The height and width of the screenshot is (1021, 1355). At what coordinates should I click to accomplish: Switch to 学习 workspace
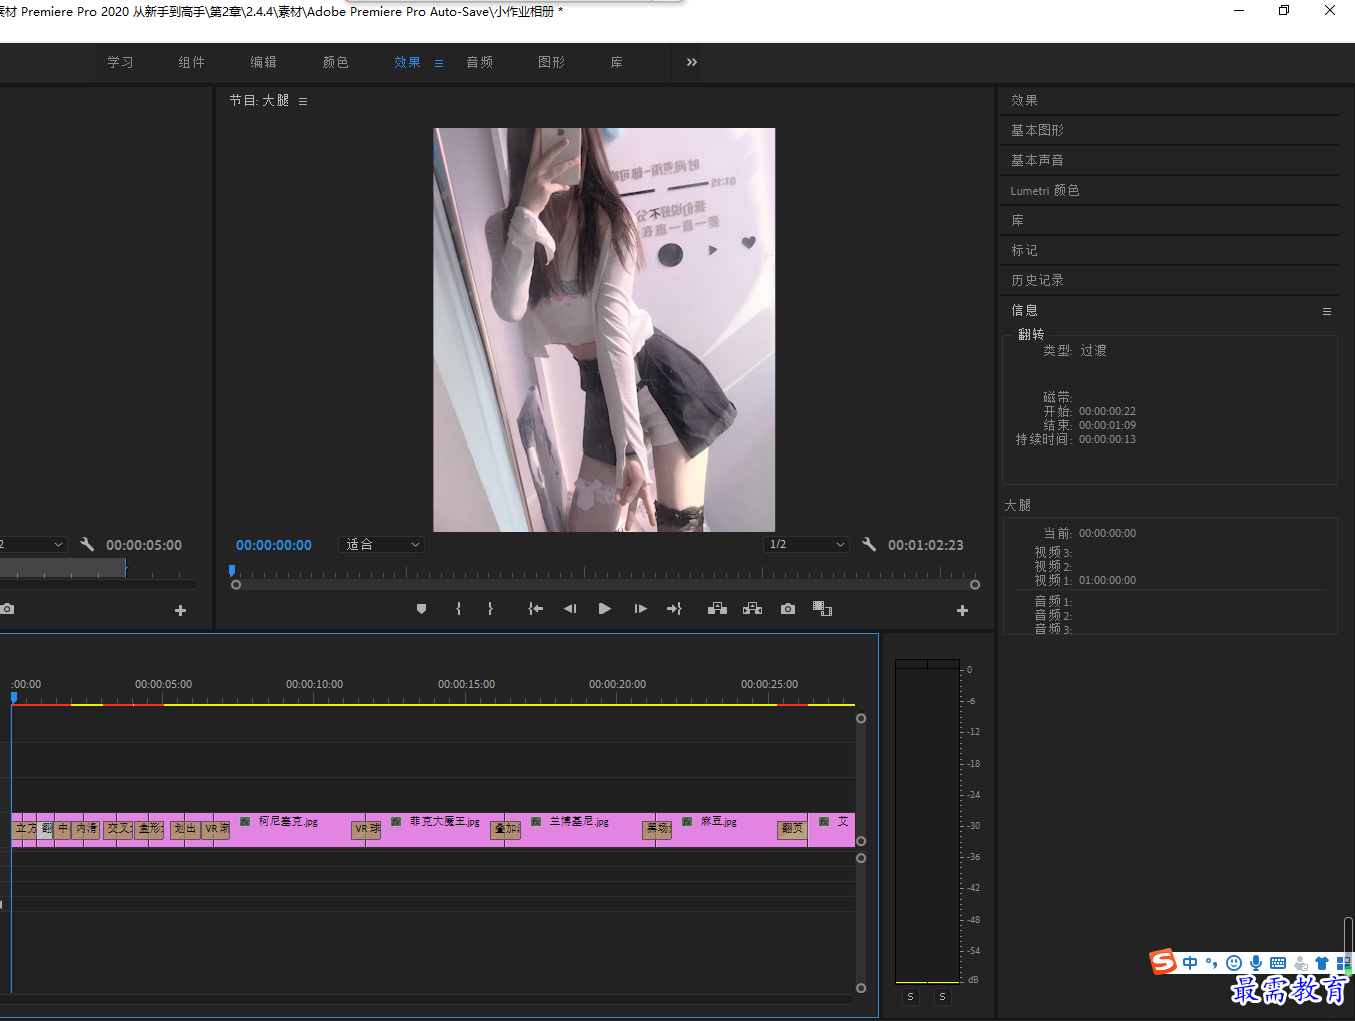click(120, 62)
